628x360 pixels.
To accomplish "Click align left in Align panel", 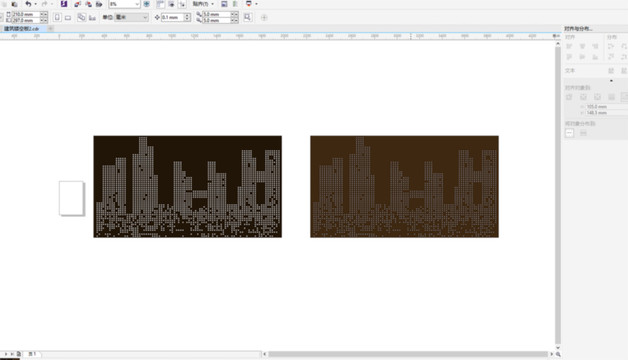I will point(569,46).
